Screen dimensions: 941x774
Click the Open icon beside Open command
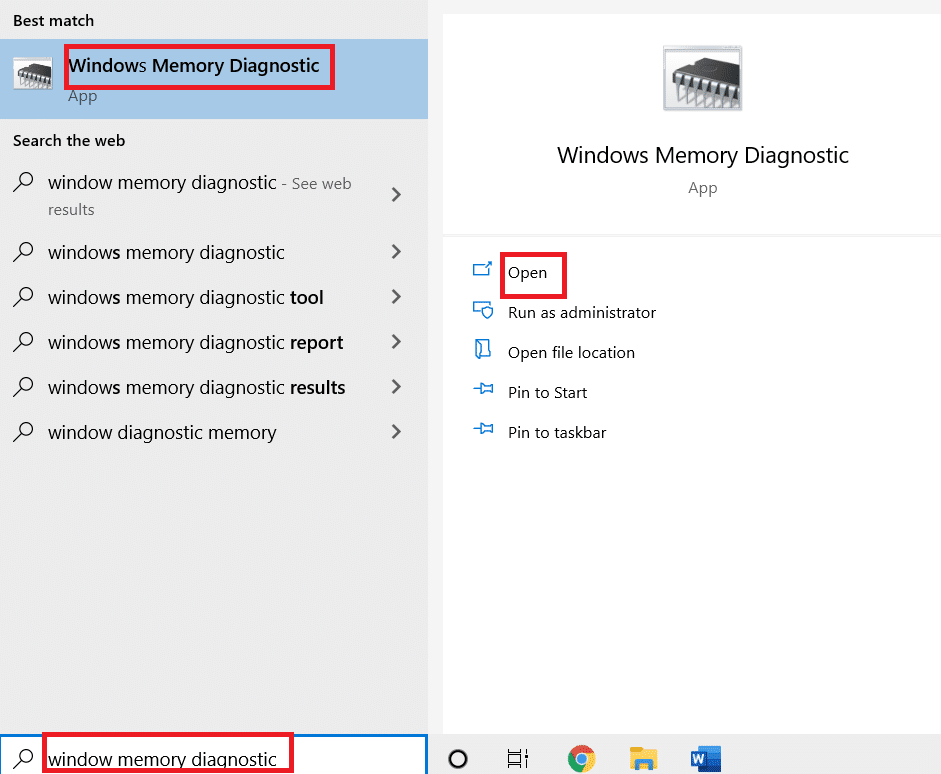point(483,270)
